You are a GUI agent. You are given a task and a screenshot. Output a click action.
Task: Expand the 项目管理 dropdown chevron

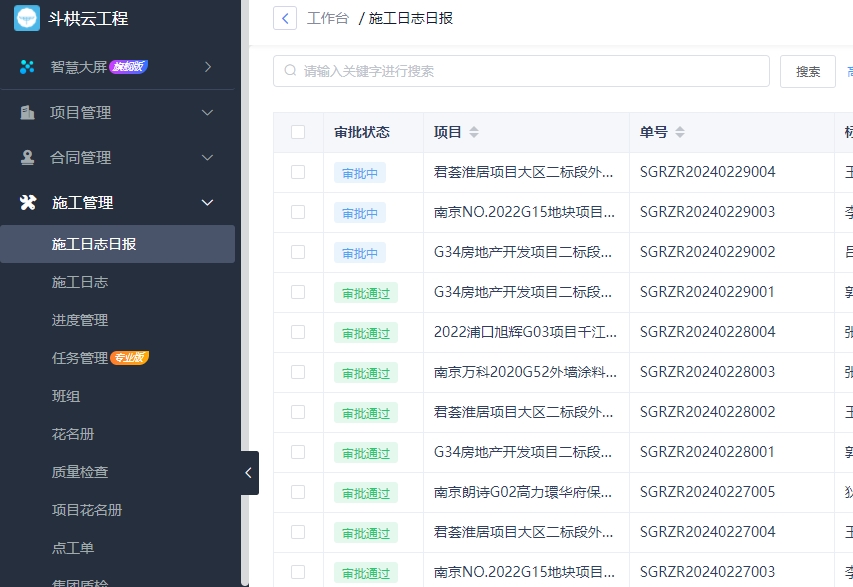click(x=208, y=113)
